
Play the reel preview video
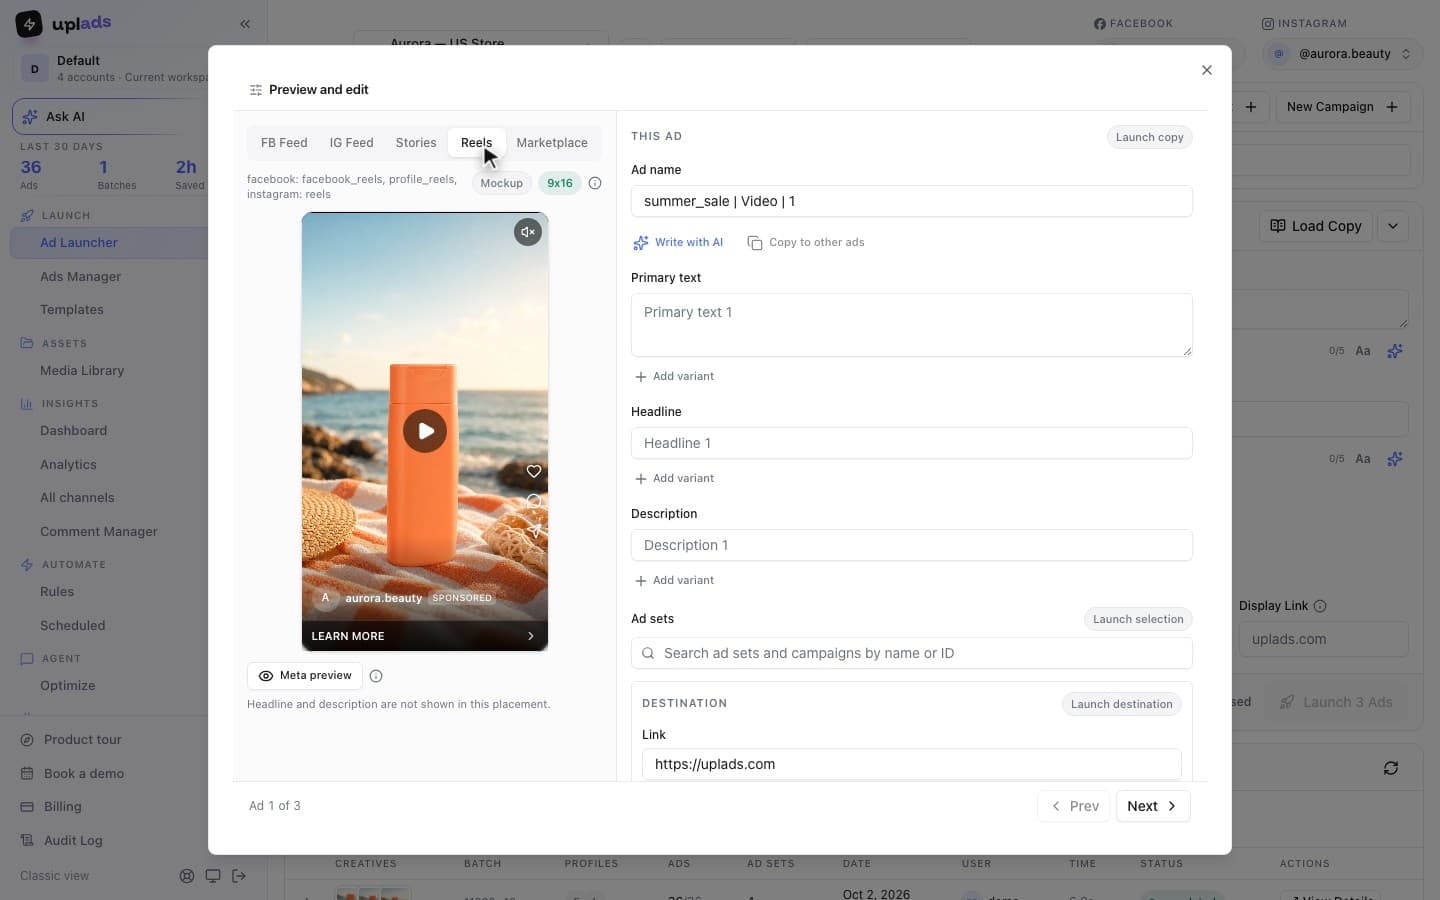pos(425,431)
